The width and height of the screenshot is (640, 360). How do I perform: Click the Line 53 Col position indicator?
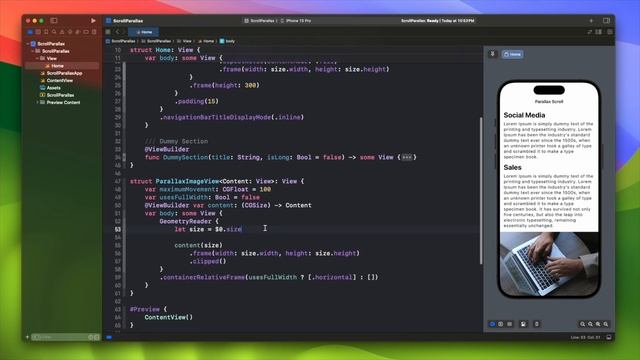(x=585, y=337)
